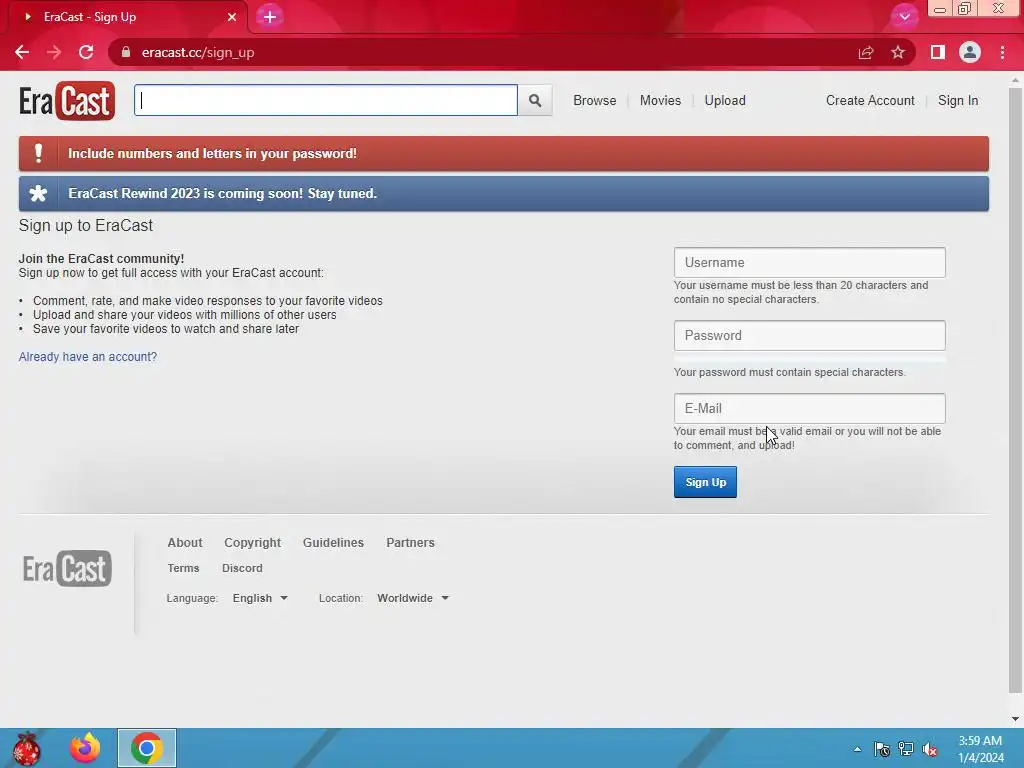Open the Upload menu item
The height and width of the screenshot is (768, 1024).
pos(725,101)
